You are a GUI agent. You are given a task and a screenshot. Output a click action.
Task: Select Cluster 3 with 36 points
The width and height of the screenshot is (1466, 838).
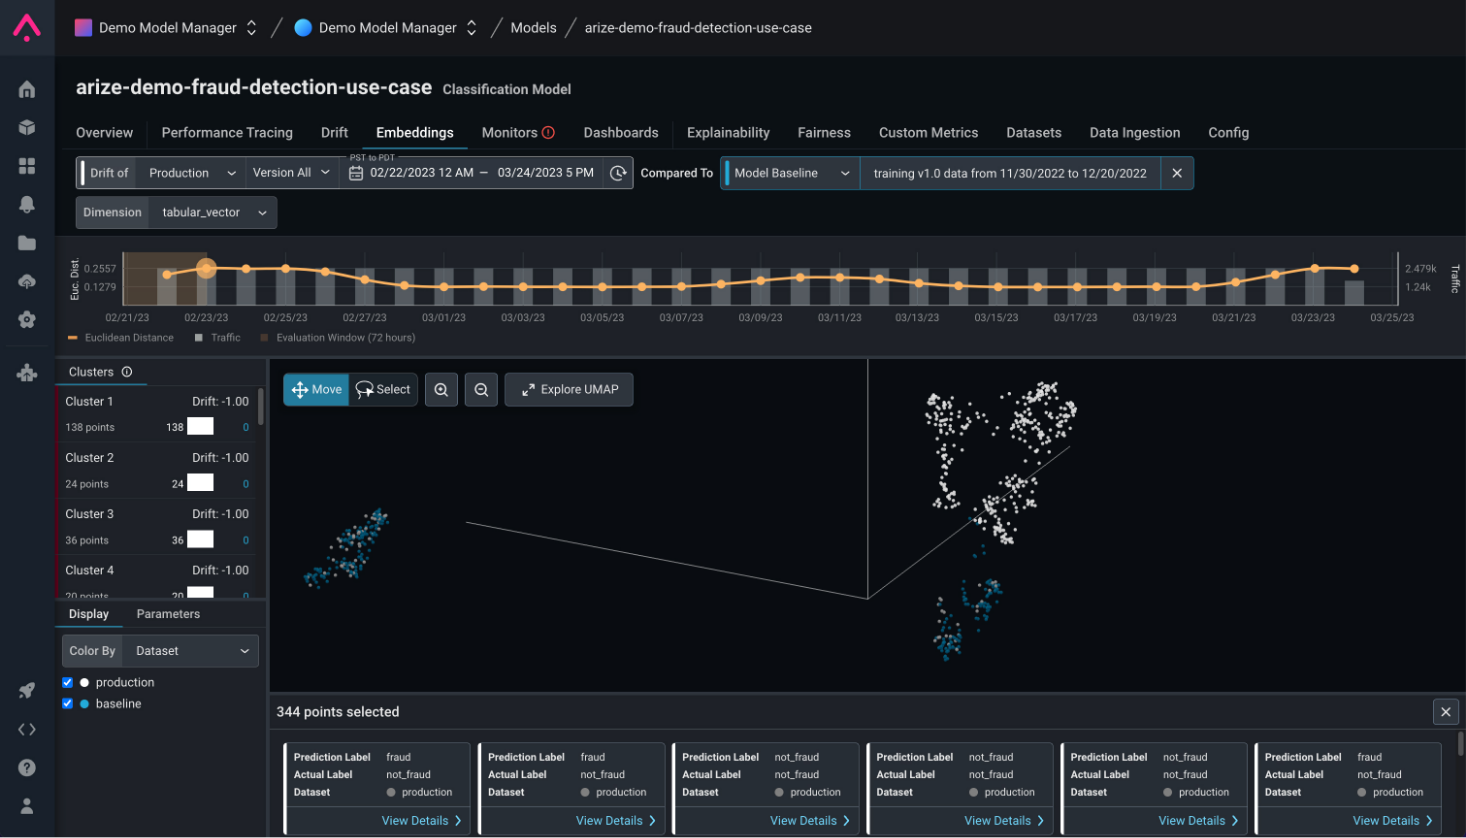coord(157,526)
